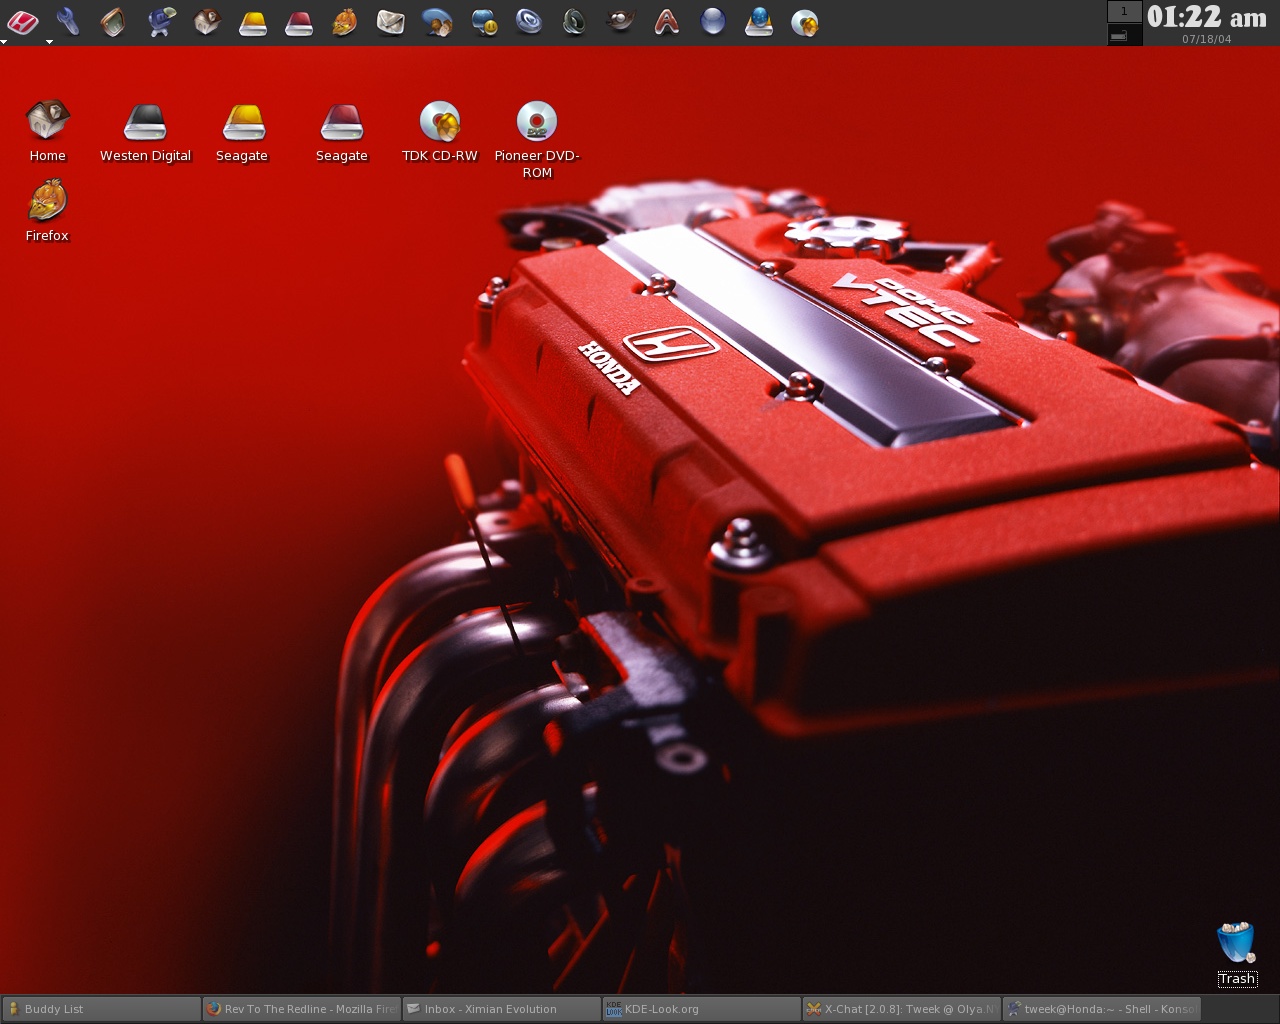The width and height of the screenshot is (1280, 1024).
Task: Select the lower desktop in the pager
Action: click(1124, 35)
